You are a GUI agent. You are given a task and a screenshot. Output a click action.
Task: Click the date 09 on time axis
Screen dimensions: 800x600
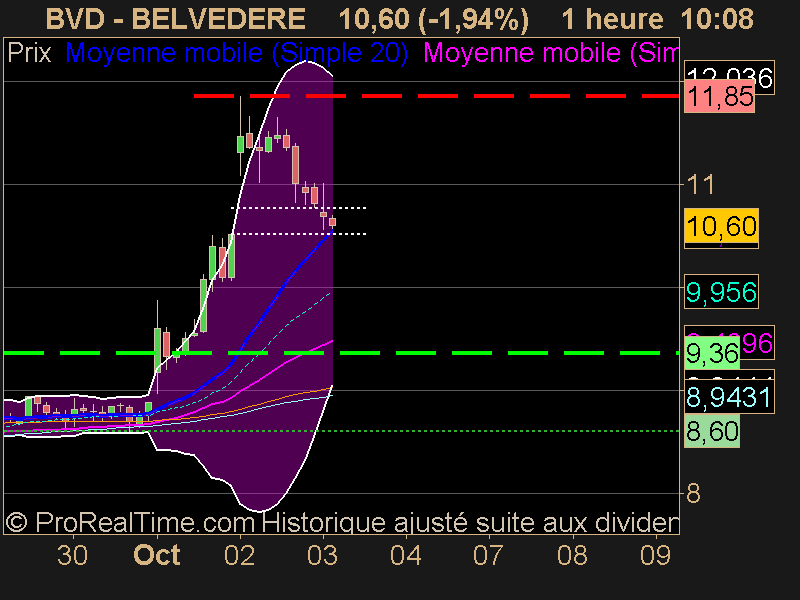click(x=656, y=555)
